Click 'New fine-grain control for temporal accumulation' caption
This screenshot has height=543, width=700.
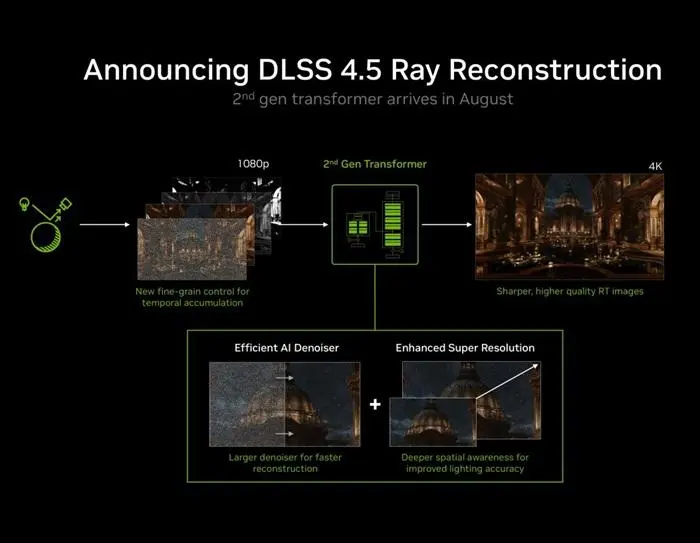pos(192,297)
